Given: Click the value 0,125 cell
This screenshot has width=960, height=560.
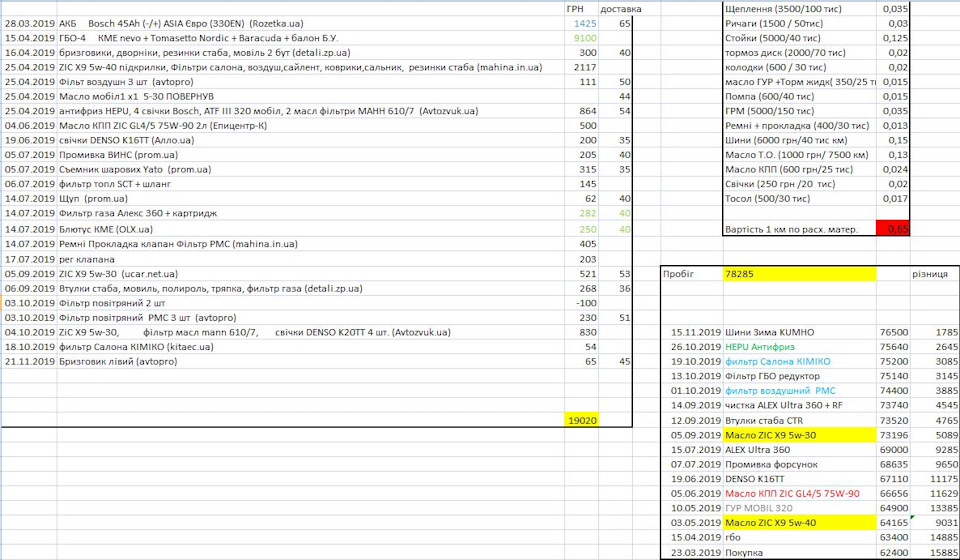Looking at the screenshot, I should [x=893, y=38].
